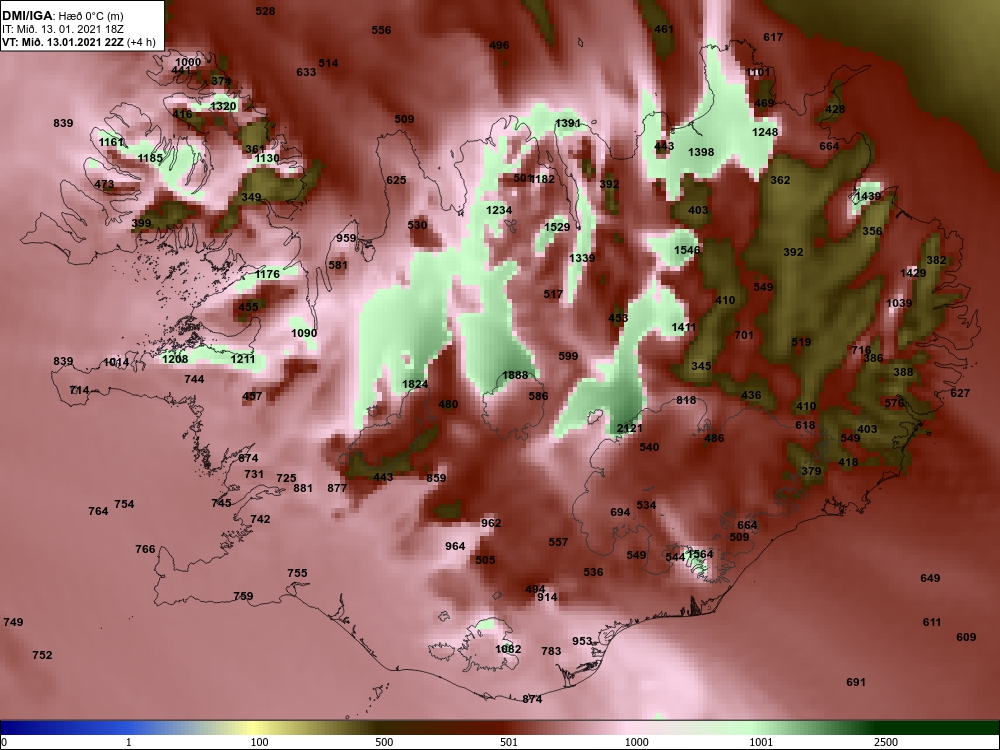The height and width of the screenshot is (750, 1000).
Task: Click the map value 701
Action: pos(744,335)
